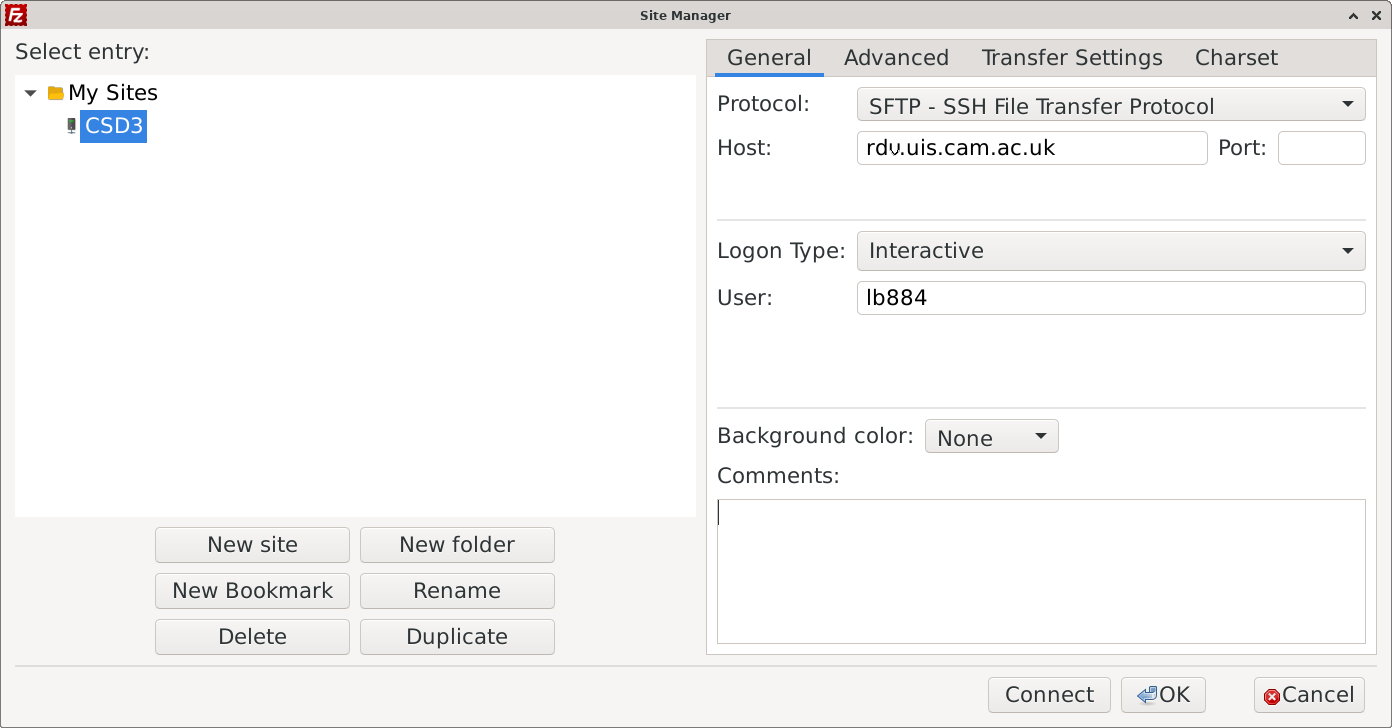Screen dimensions: 1392x728
Task: Click the New folder button
Action: (457, 545)
